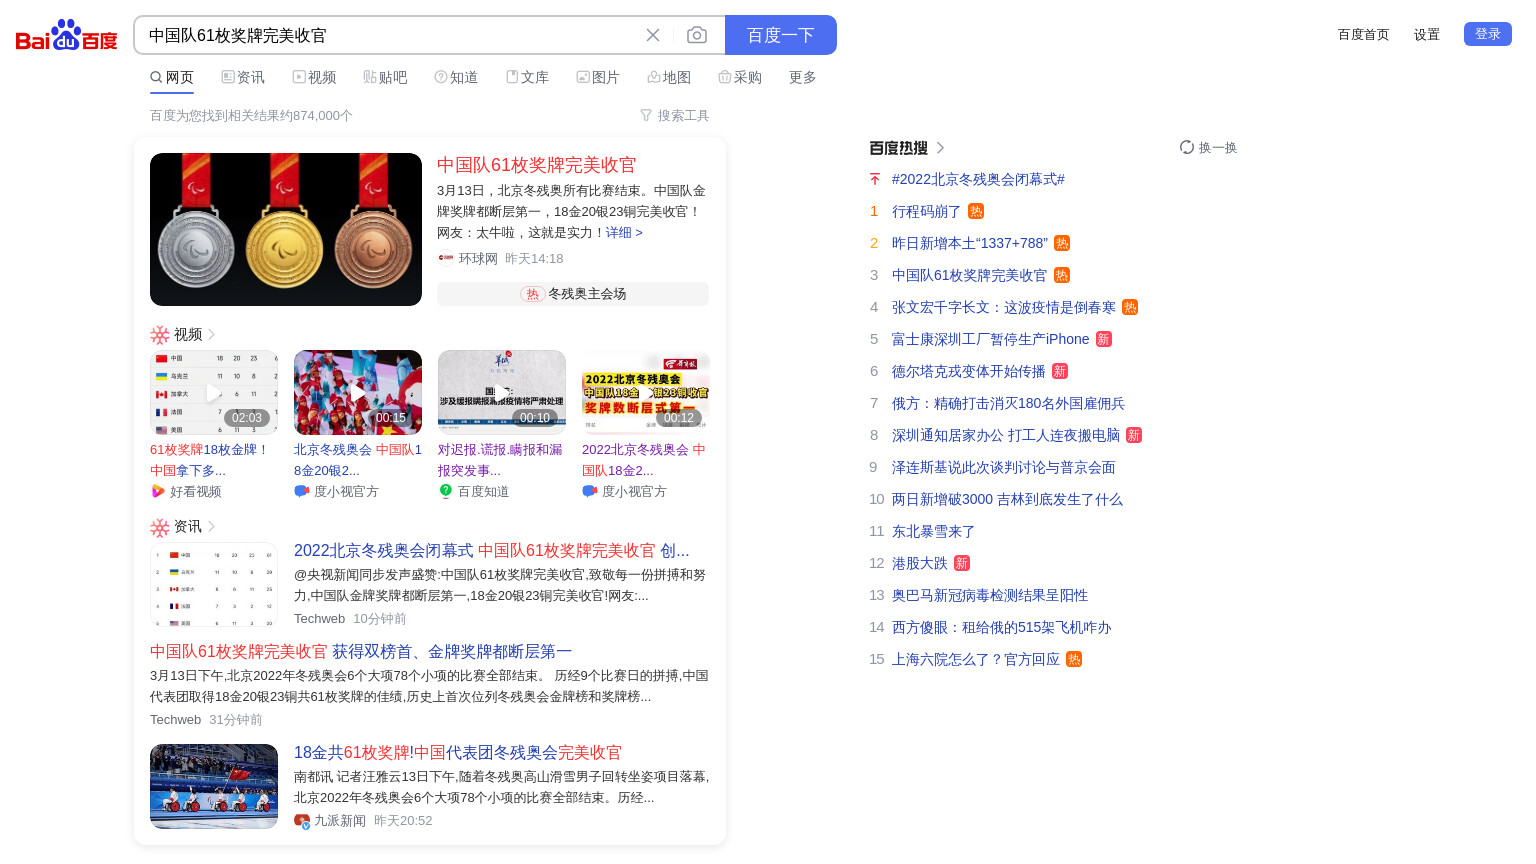
Task: Click the snowflake icon beside 资讯
Action: [x=160, y=527]
